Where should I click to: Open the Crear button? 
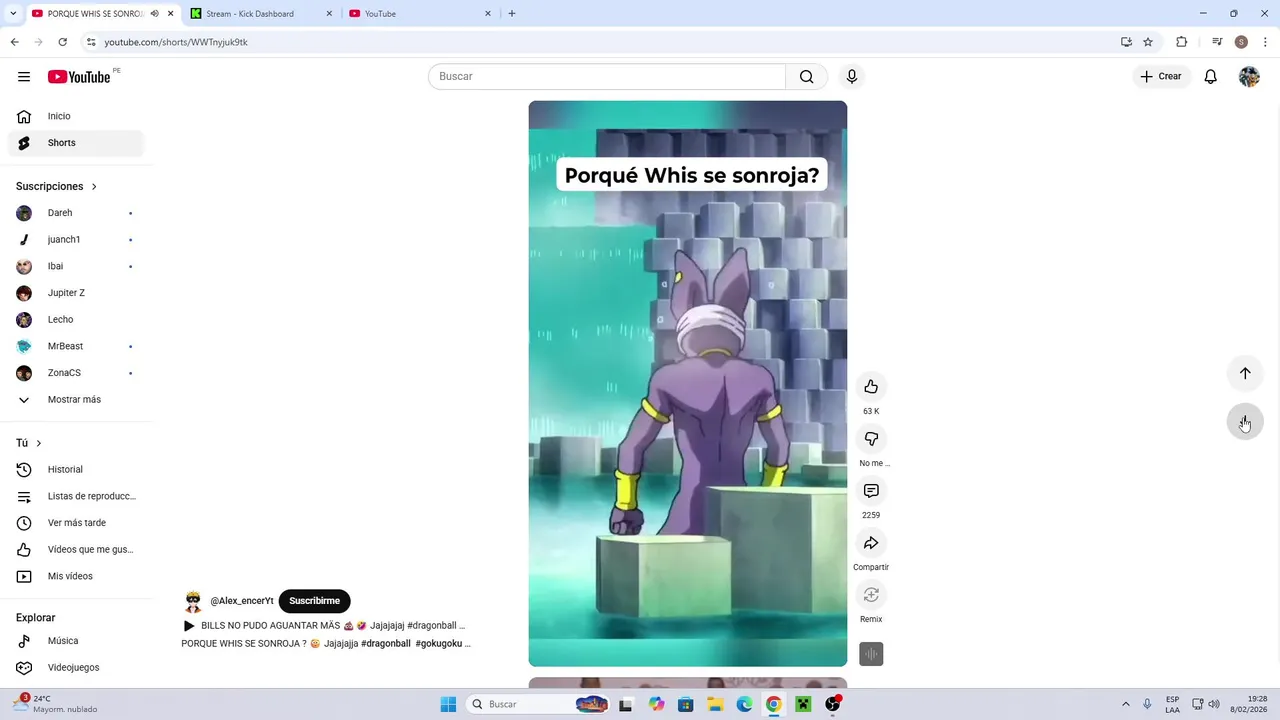[x=1161, y=77]
